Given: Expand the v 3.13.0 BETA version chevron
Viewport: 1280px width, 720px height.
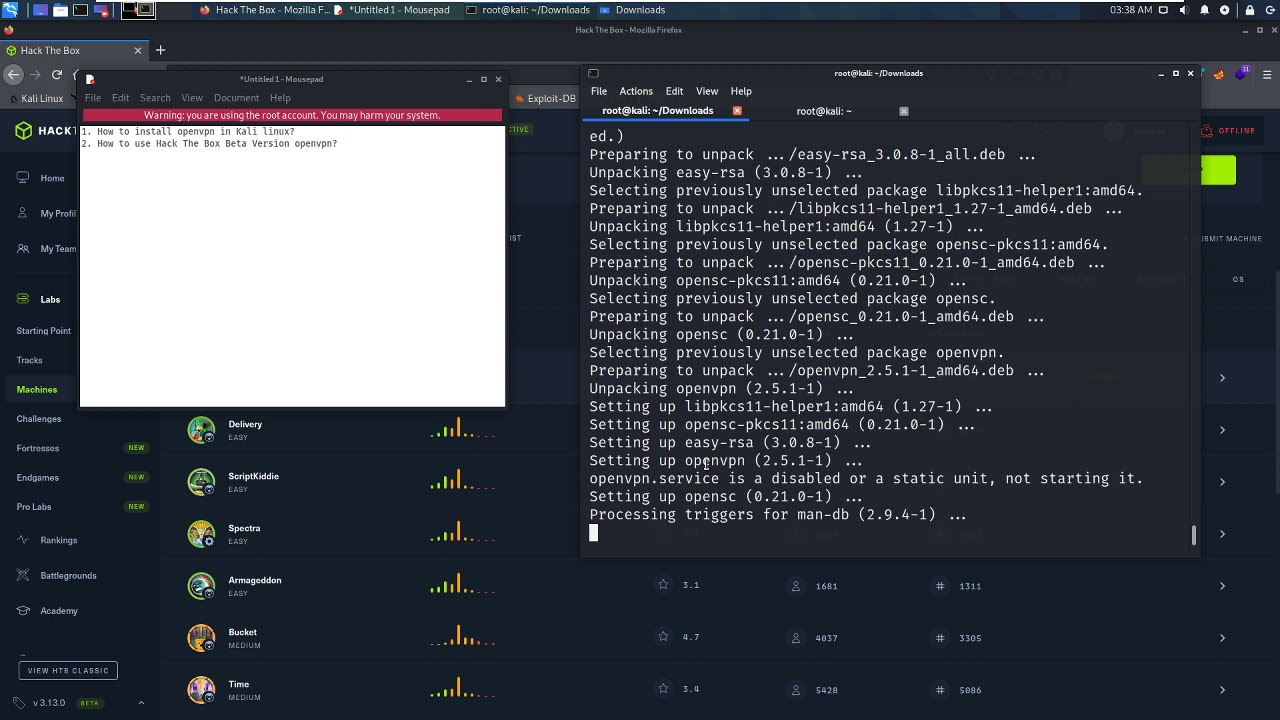Looking at the screenshot, I should [141, 703].
